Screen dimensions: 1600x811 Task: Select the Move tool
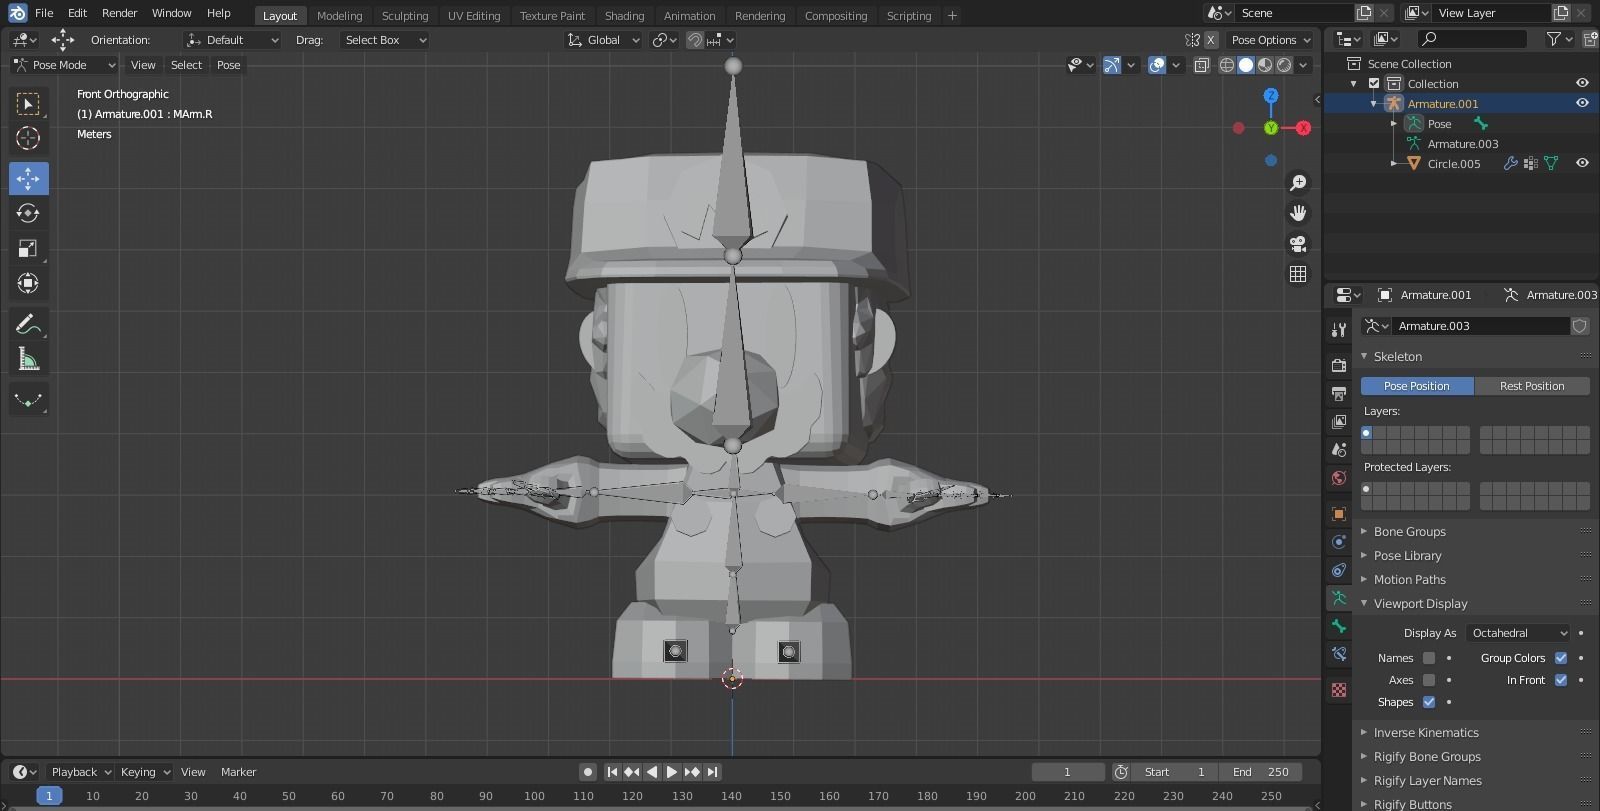[28, 179]
